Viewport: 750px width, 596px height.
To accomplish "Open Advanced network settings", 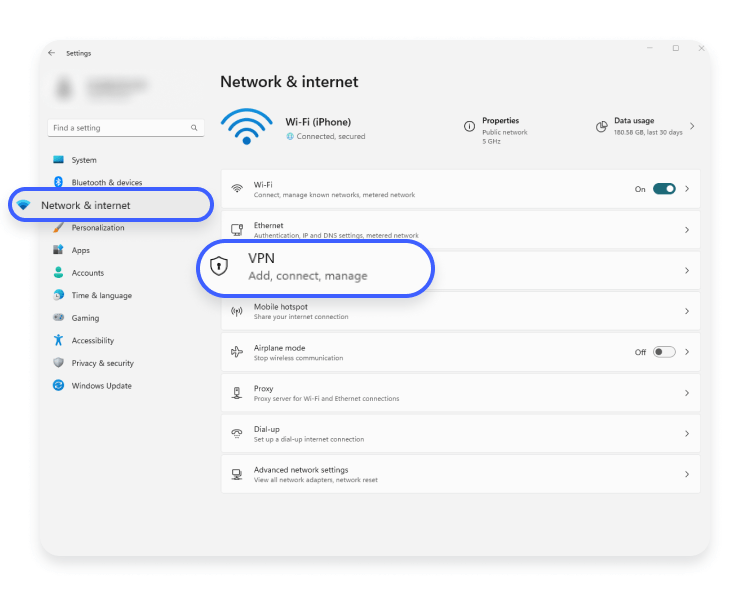I will pos(460,474).
